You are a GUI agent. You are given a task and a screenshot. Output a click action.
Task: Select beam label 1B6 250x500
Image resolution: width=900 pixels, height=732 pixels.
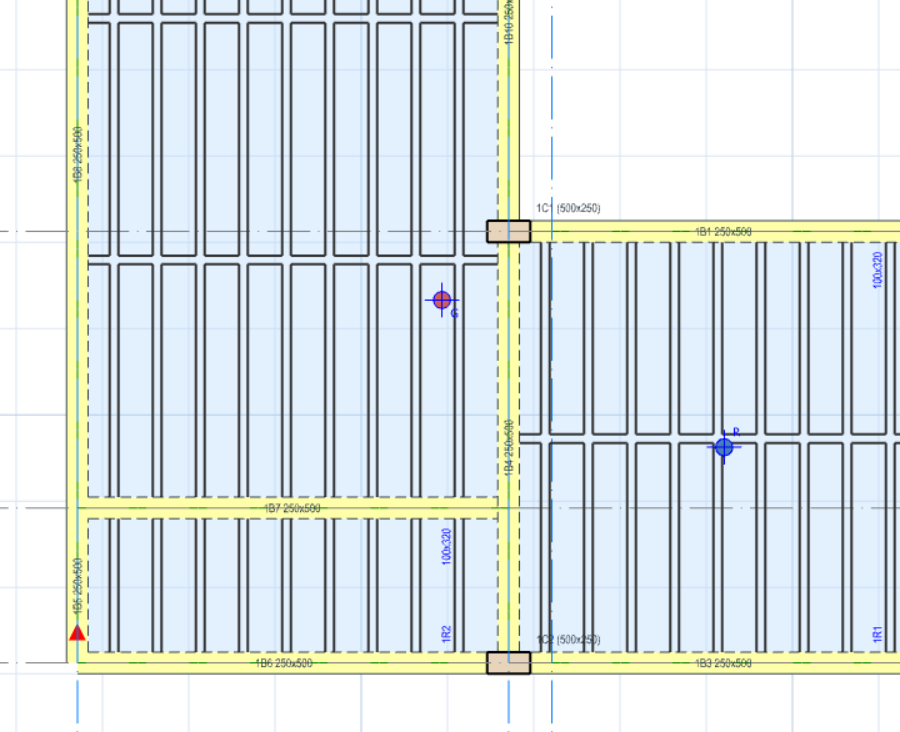tap(284, 664)
